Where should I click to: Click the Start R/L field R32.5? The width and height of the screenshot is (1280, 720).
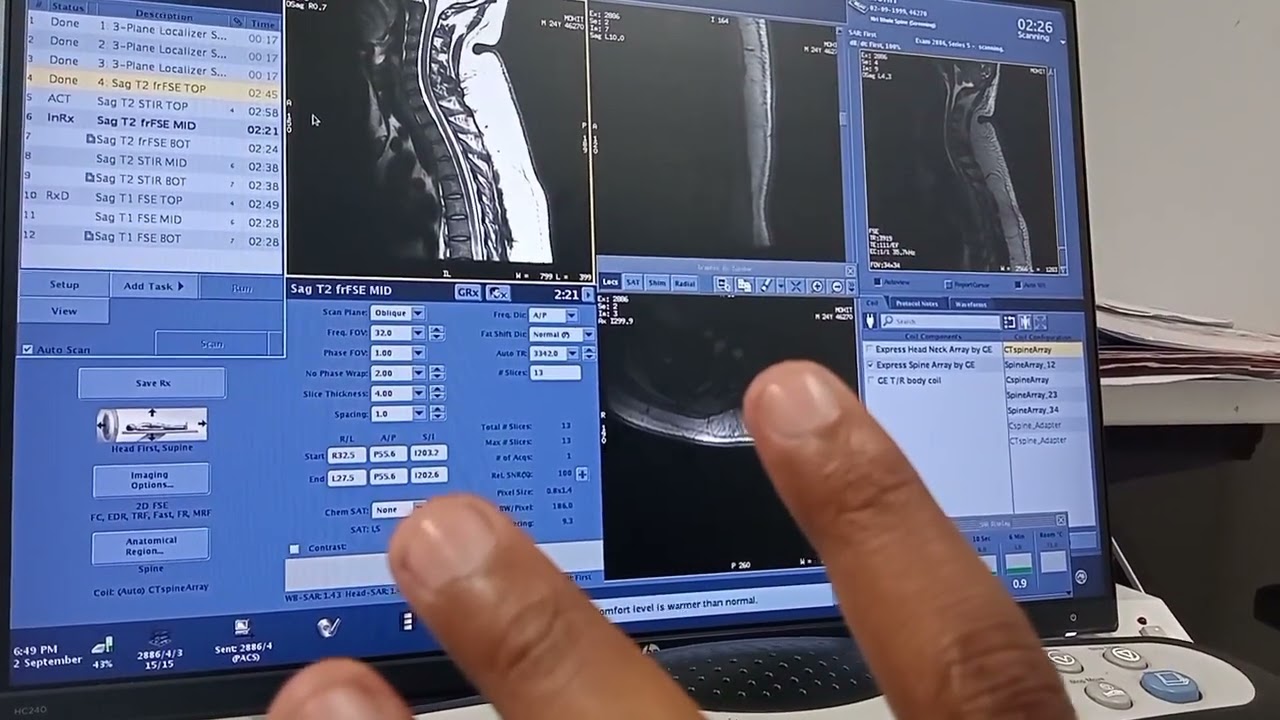tap(346, 455)
